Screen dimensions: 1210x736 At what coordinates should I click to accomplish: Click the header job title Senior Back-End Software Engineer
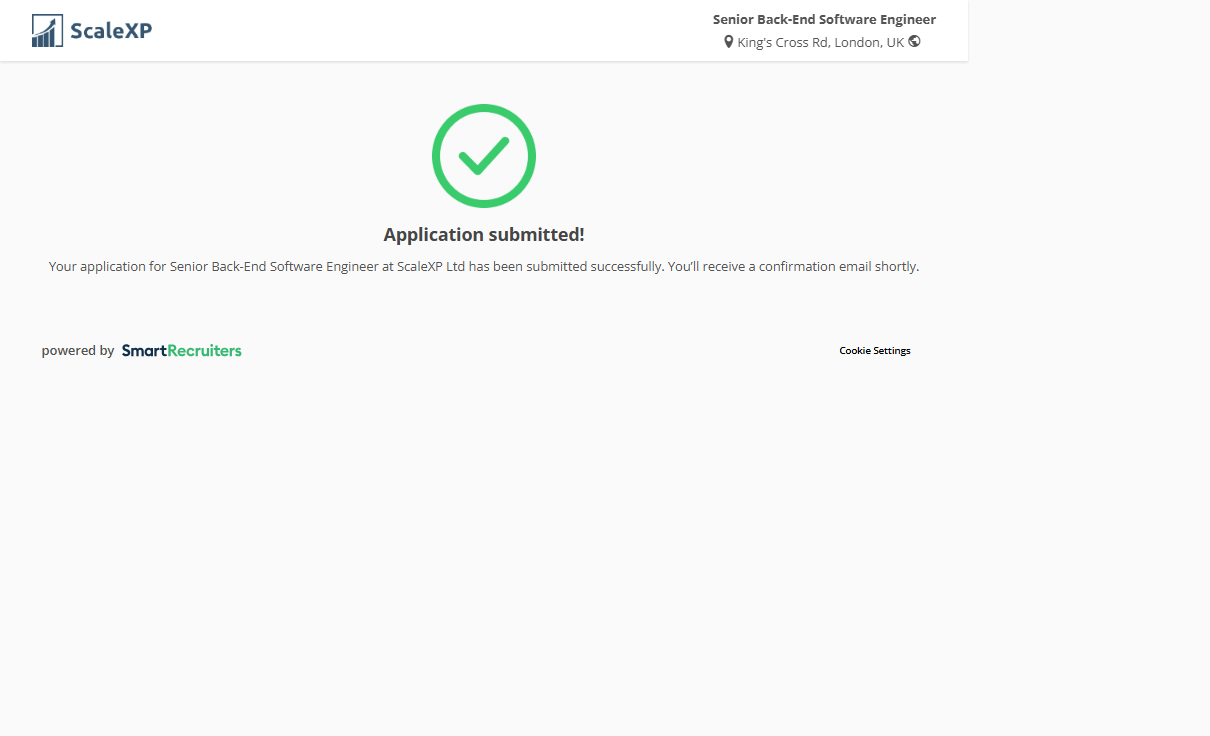[x=824, y=19]
